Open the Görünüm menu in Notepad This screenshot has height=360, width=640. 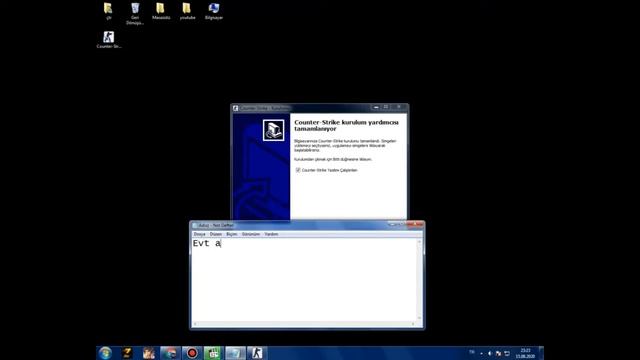251,234
